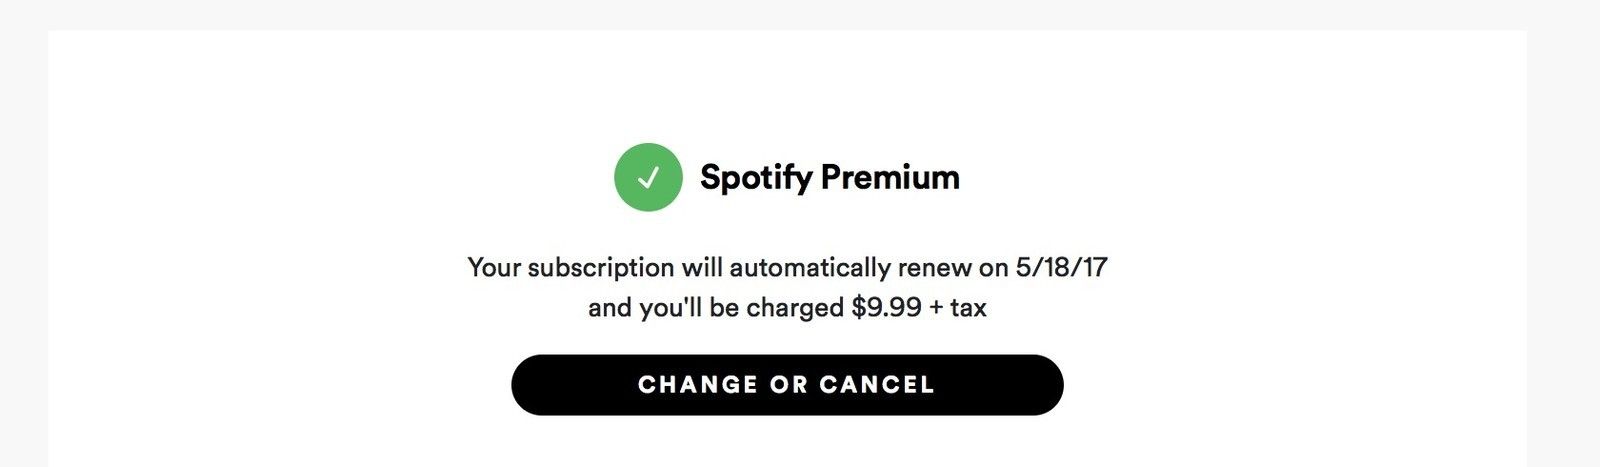
Task: Click the green checkmark icon
Action: pos(648,177)
